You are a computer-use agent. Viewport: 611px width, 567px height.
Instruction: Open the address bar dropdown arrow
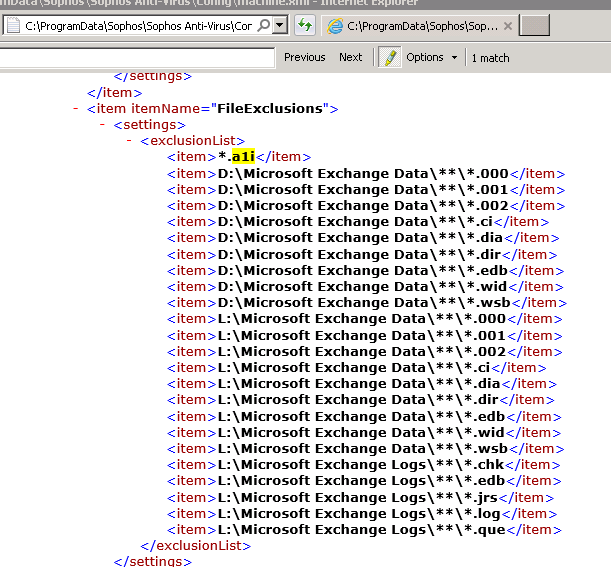279,25
